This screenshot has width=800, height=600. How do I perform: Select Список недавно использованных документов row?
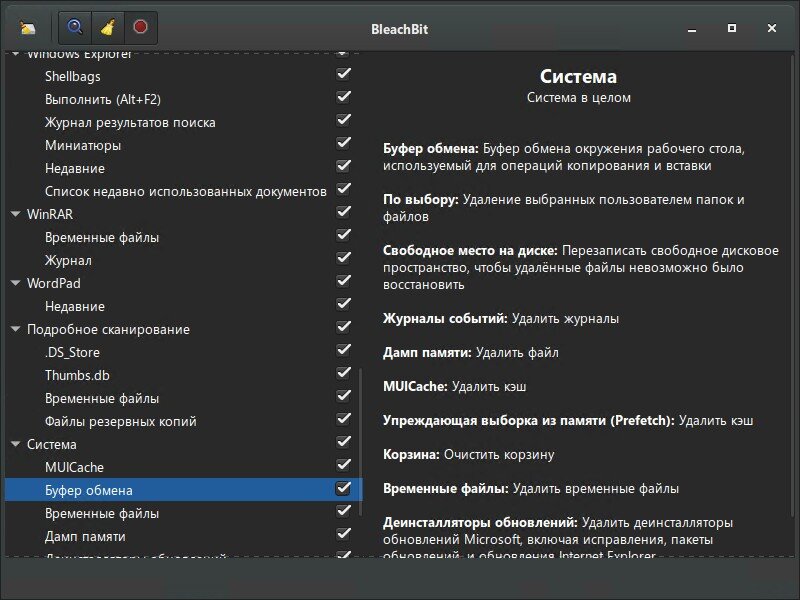183,191
